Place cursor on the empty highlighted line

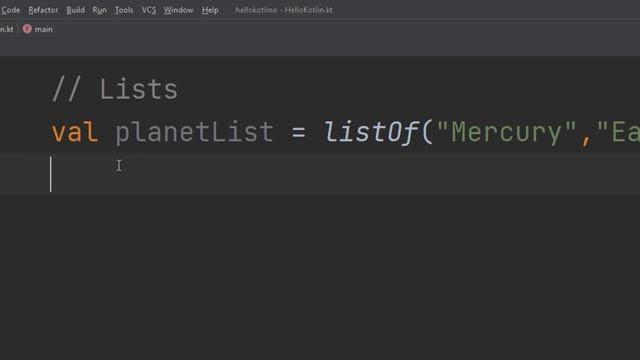320,174
